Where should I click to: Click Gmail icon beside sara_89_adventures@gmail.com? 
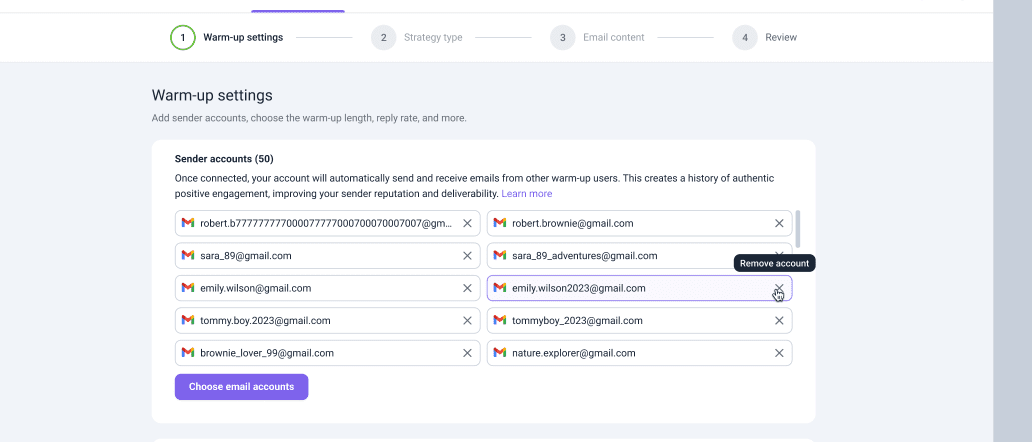pyautogui.click(x=500, y=256)
